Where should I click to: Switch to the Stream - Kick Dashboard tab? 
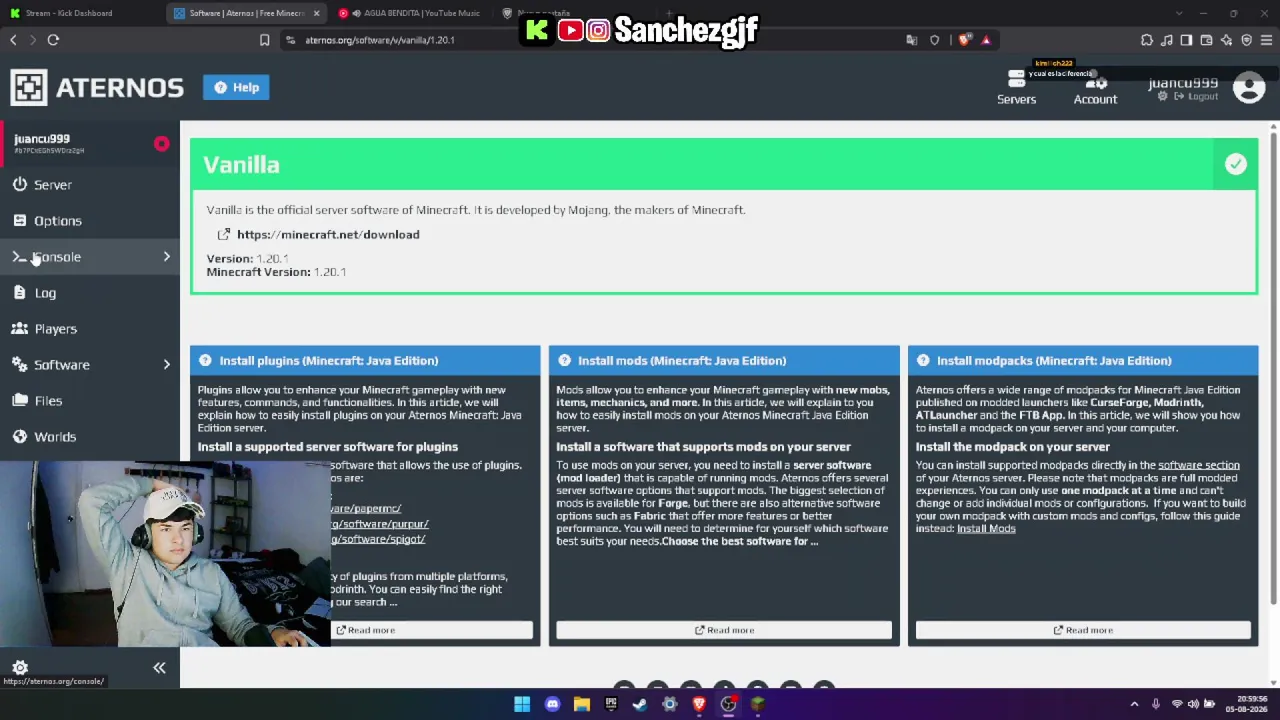(80, 13)
